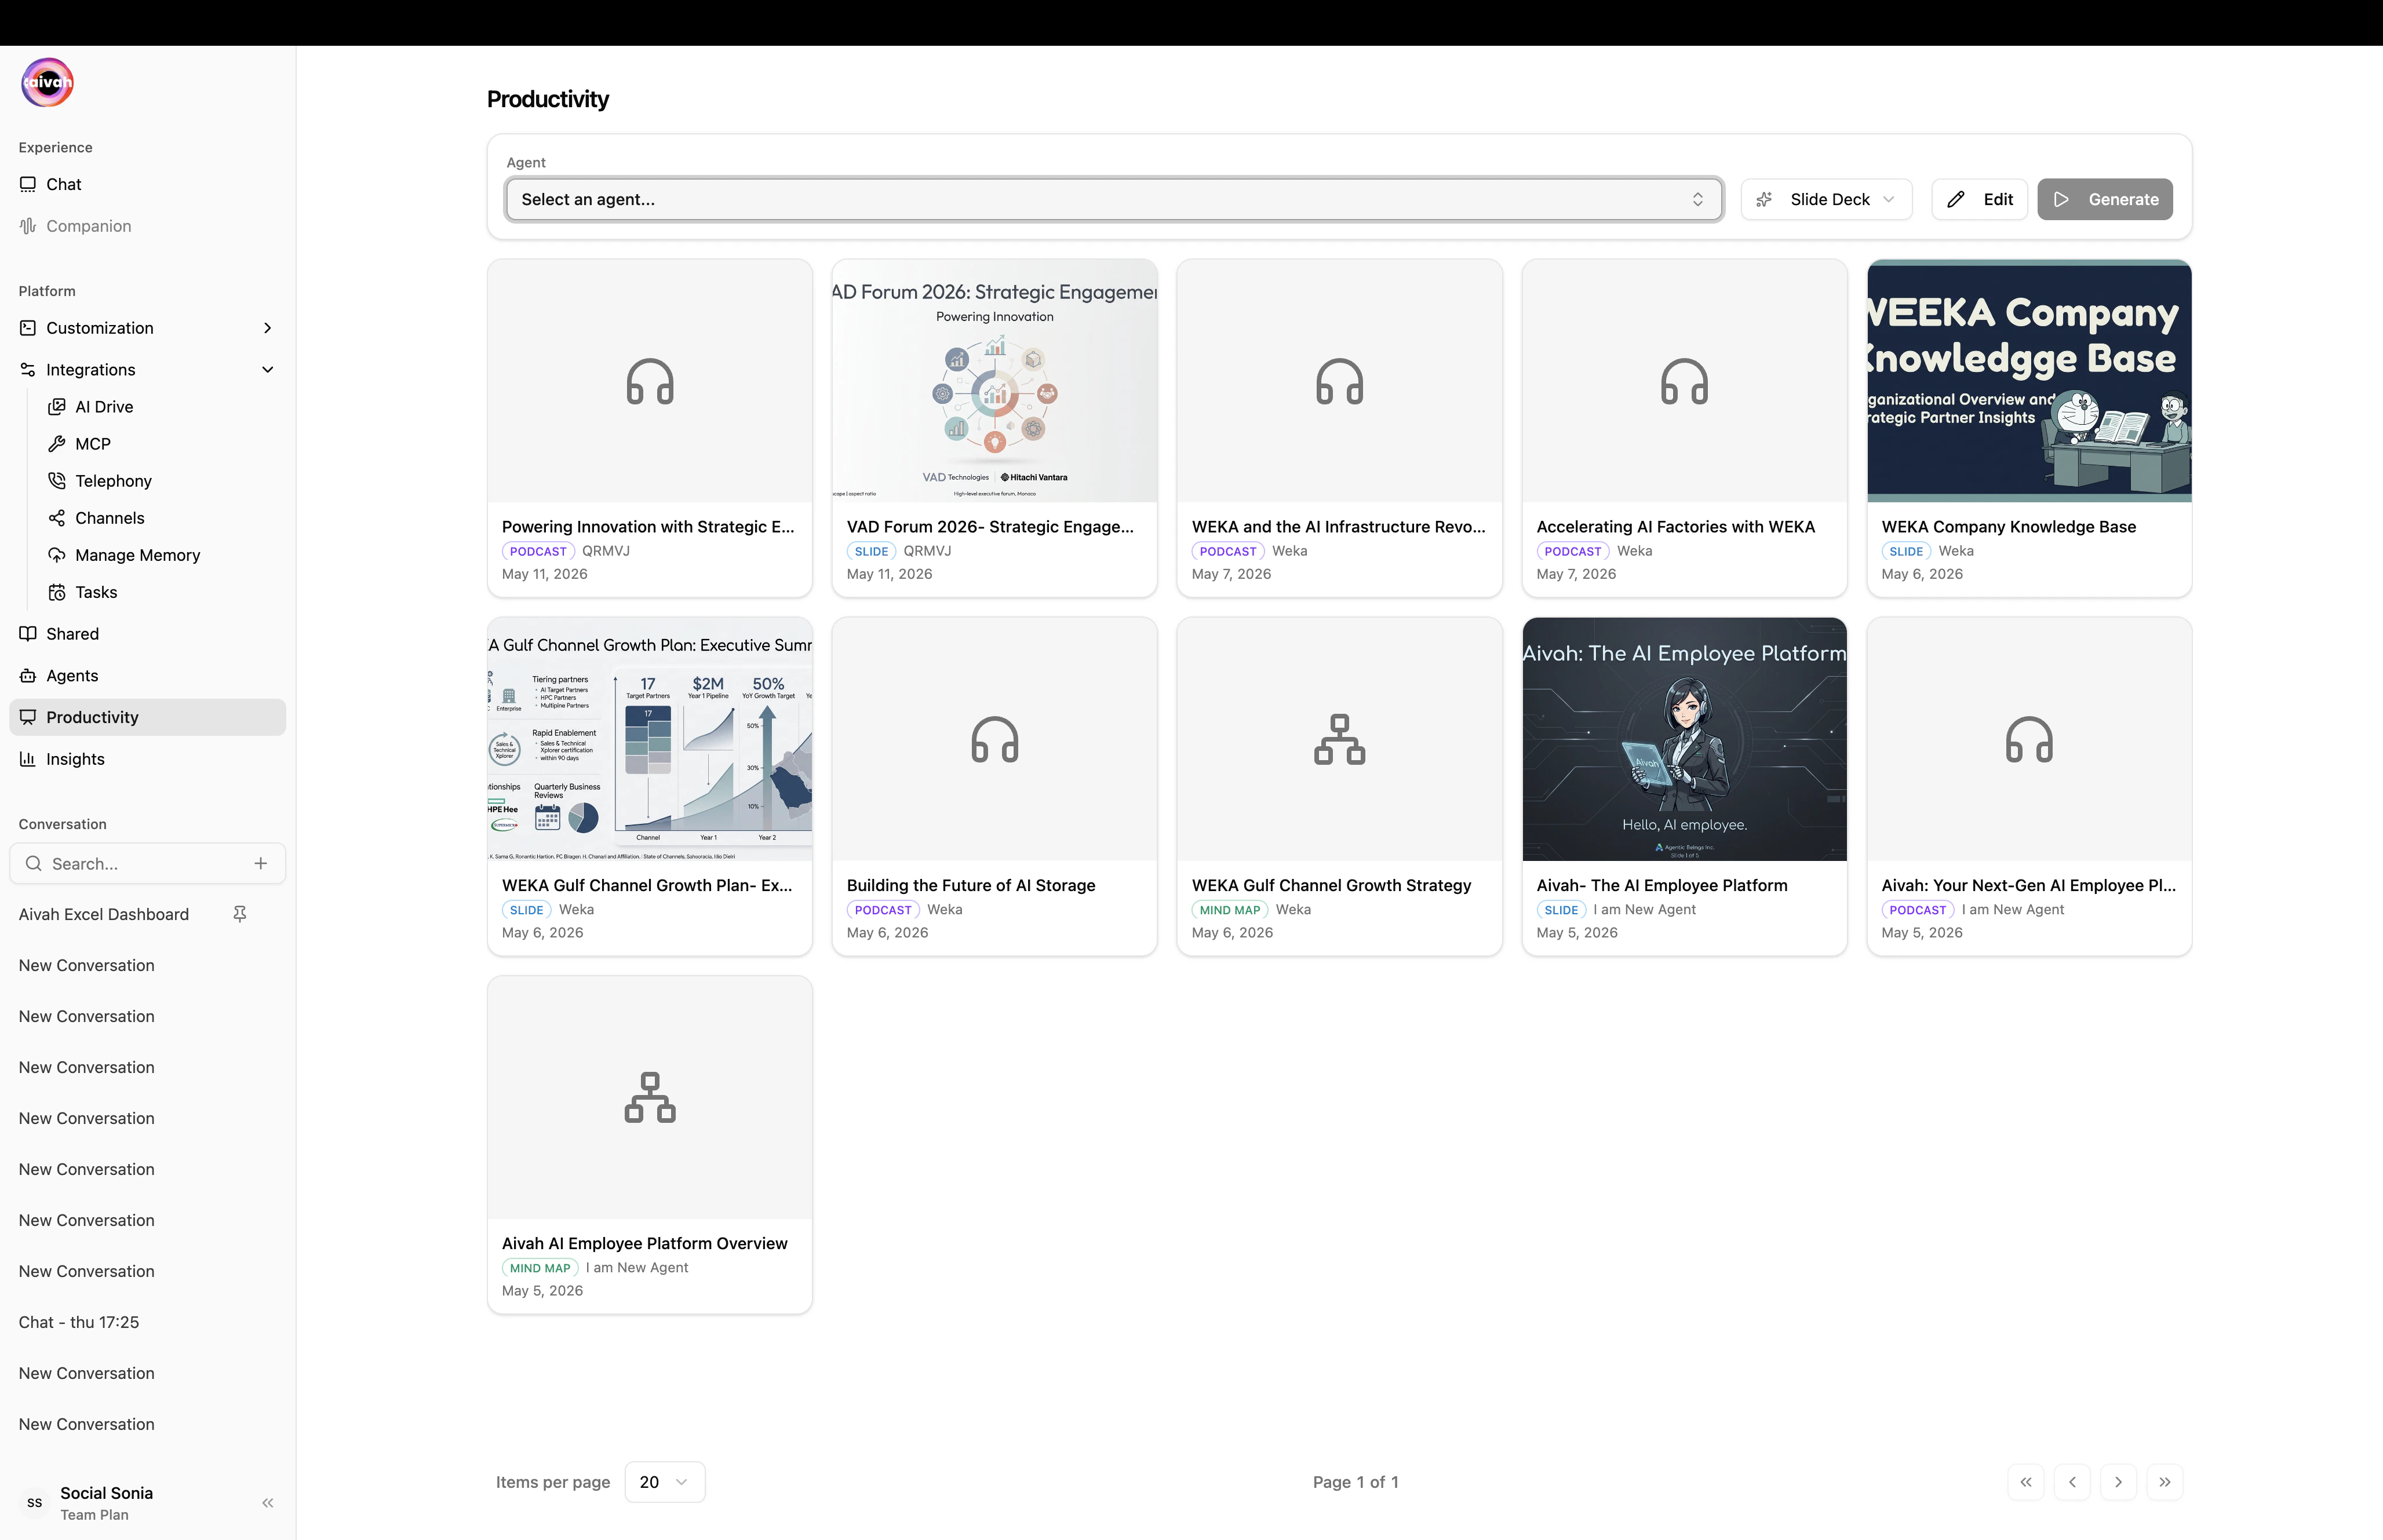Image resolution: width=2383 pixels, height=1540 pixels.
Task: Go to Agents in the sidebar
Action: tap(148, 676)
